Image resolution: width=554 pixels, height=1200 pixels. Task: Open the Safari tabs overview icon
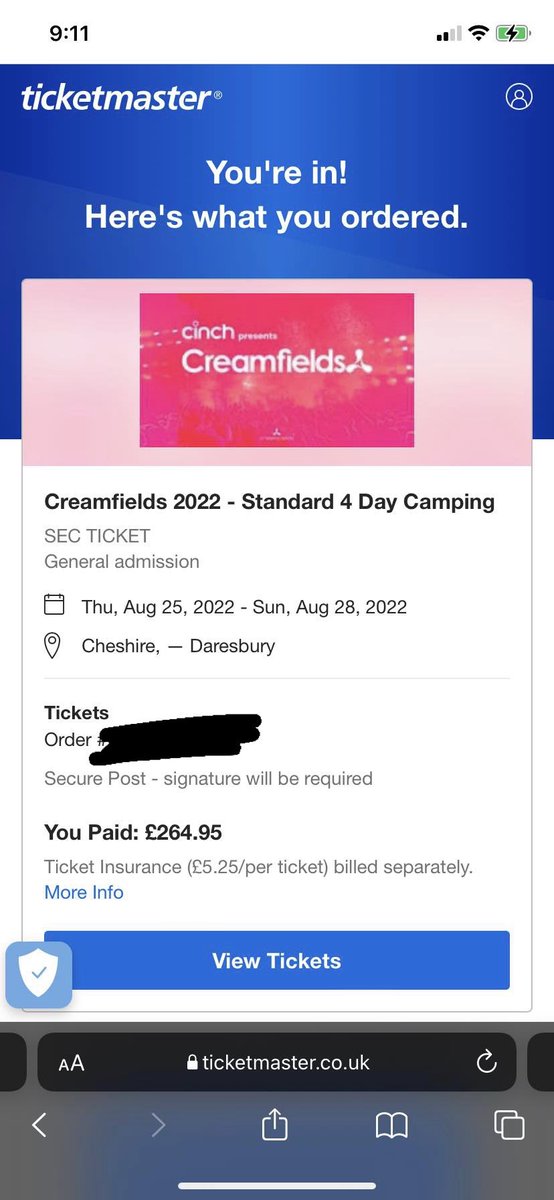[509, 1125]
